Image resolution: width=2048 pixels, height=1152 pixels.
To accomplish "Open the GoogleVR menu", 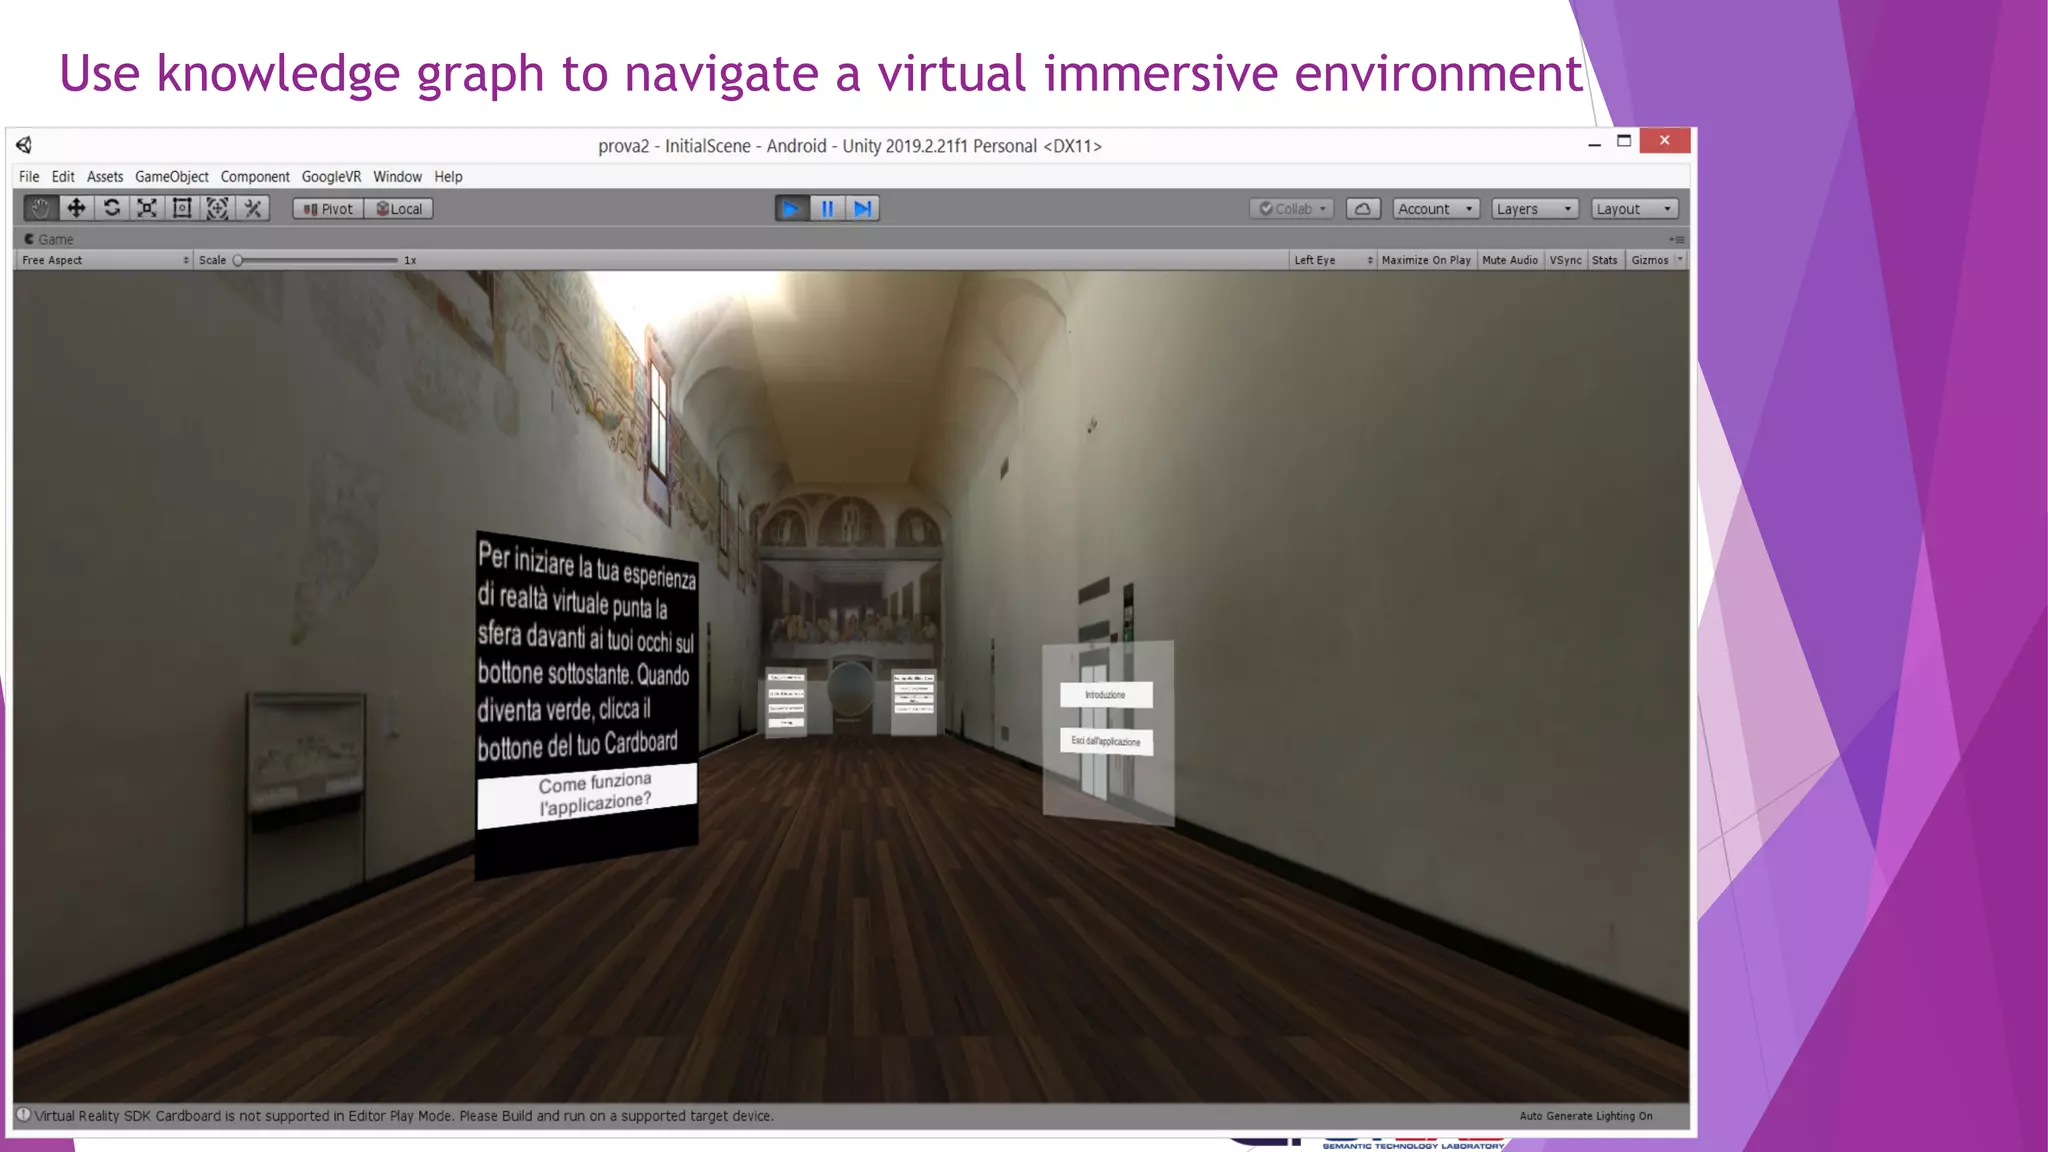I will pyautogui.click(x=331, y=177).
